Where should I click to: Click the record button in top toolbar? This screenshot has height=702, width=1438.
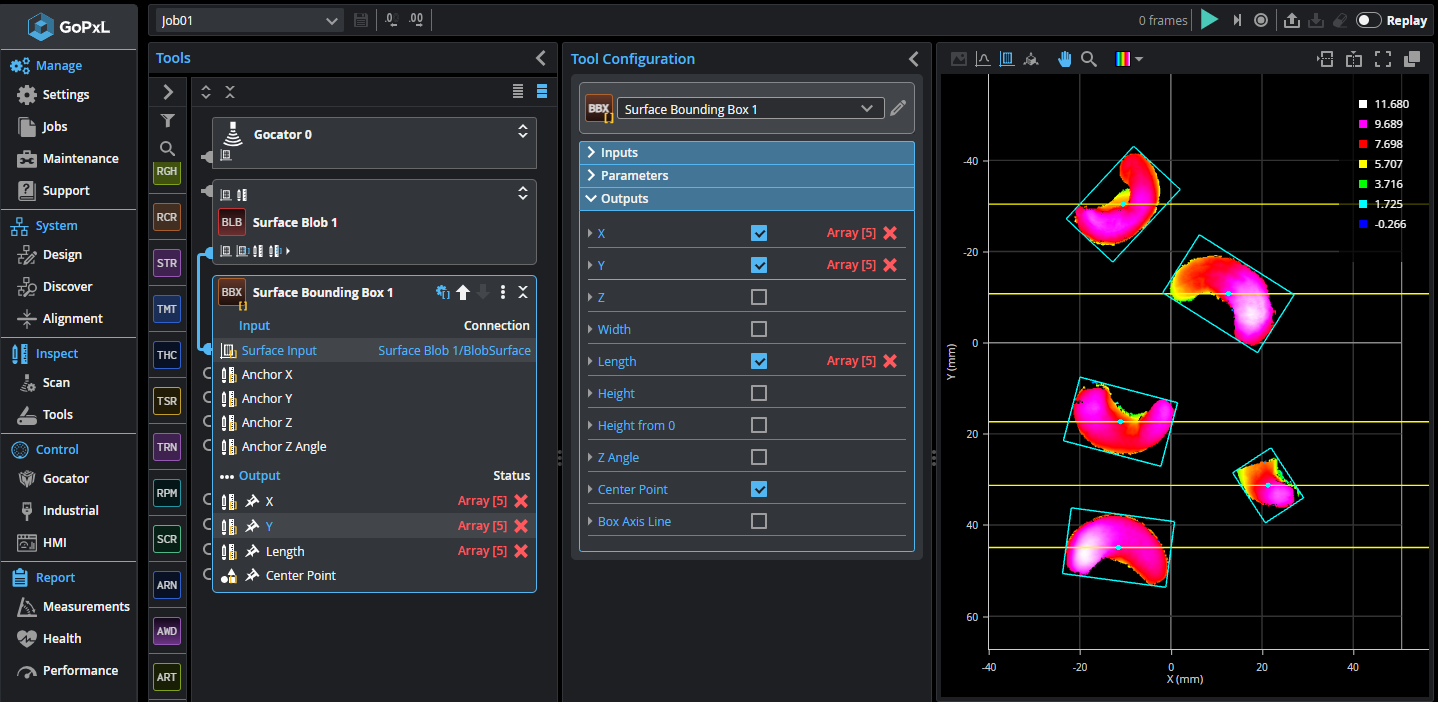pos(1261,20)
